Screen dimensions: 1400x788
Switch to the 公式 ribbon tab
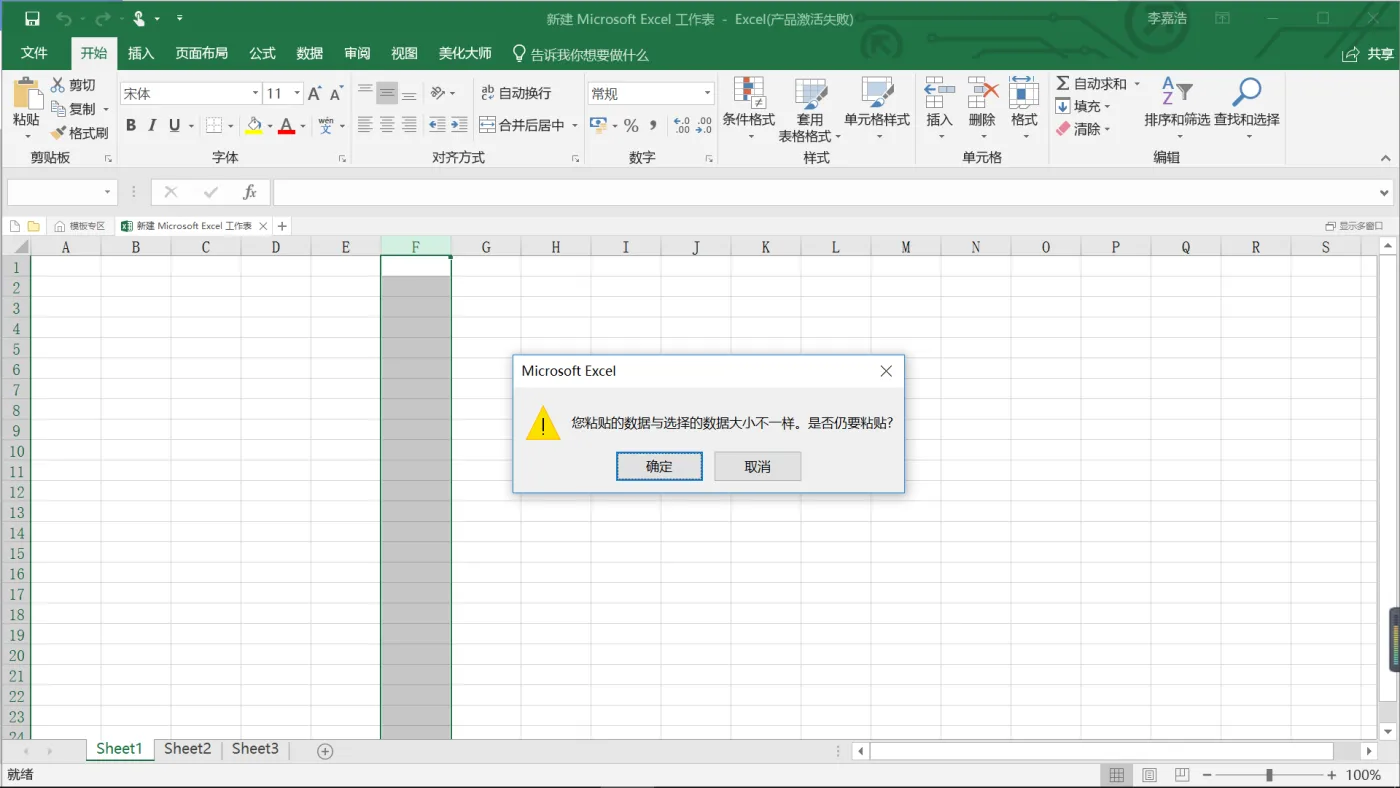(x=263, y=53)
